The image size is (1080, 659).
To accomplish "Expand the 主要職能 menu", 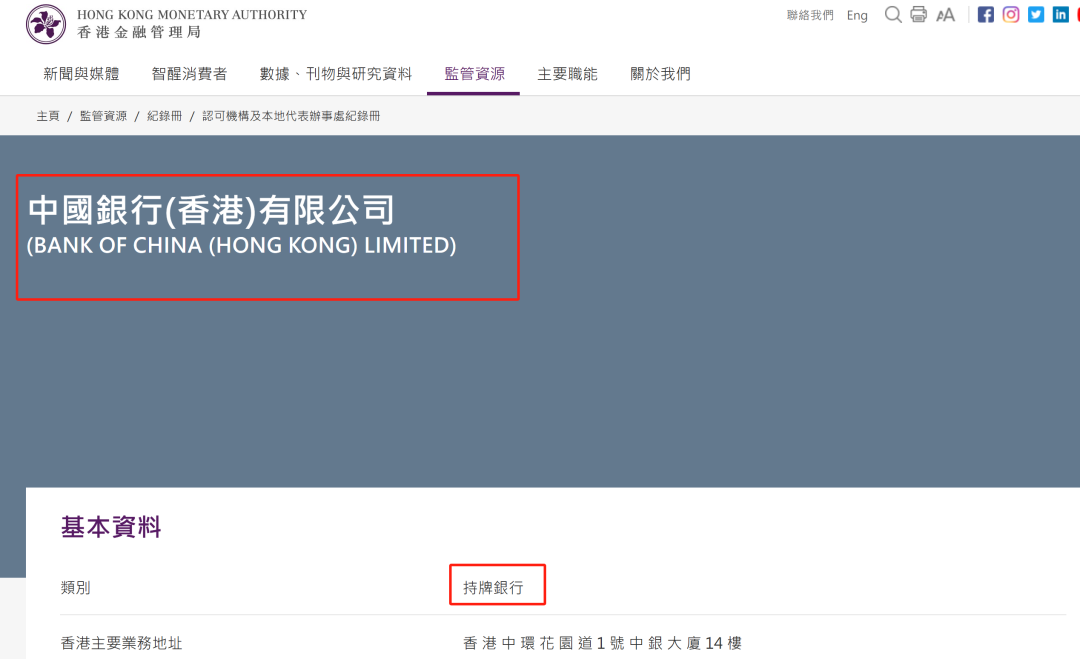I will (567, 74).
